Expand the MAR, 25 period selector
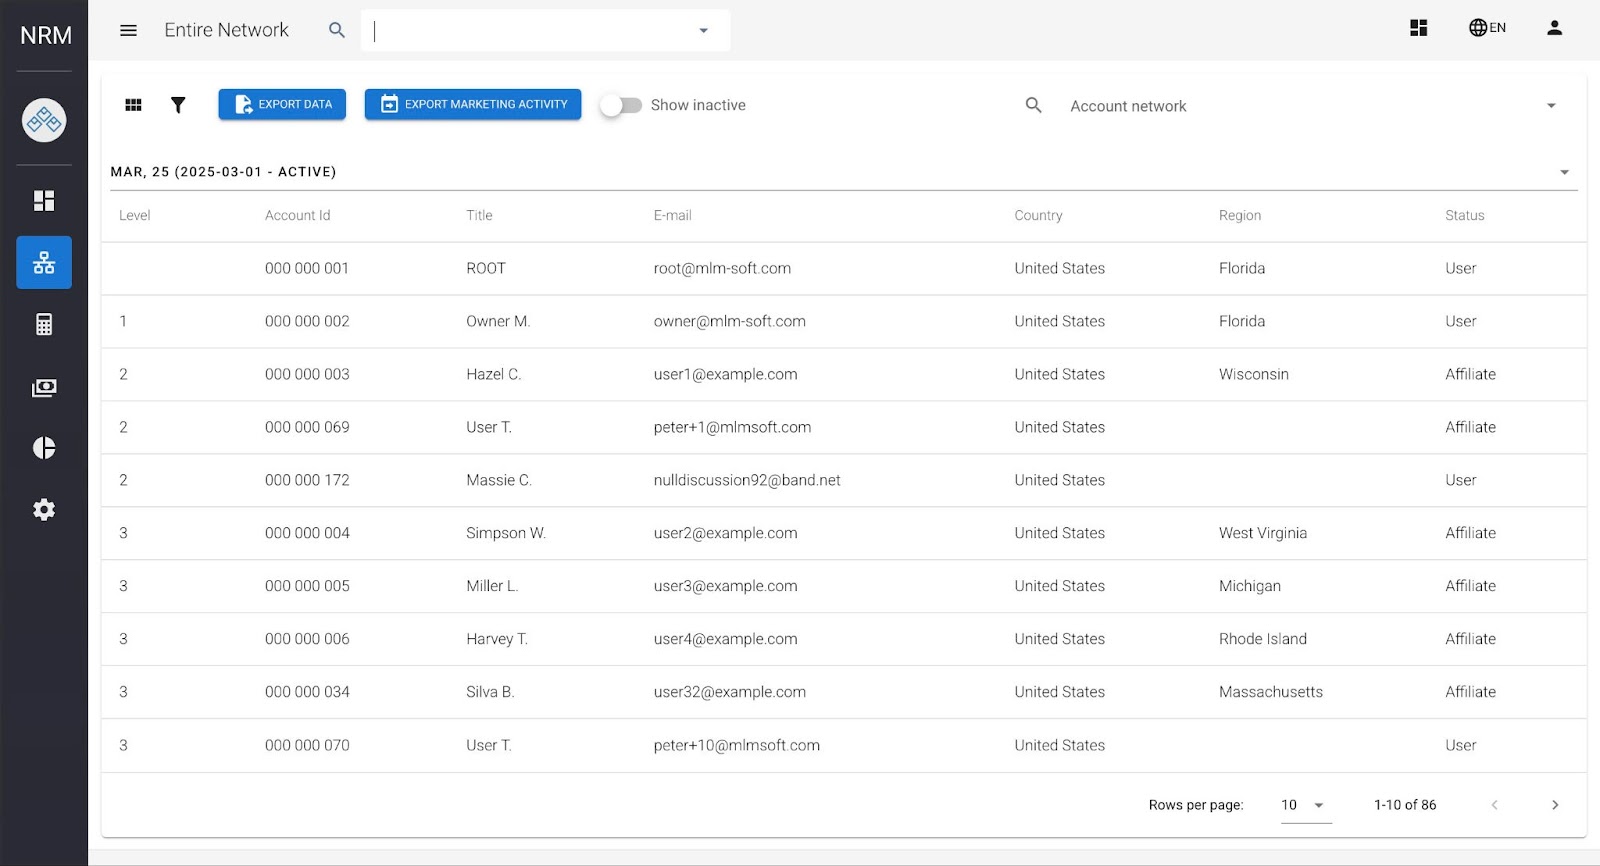 [x=1564, y=172]
